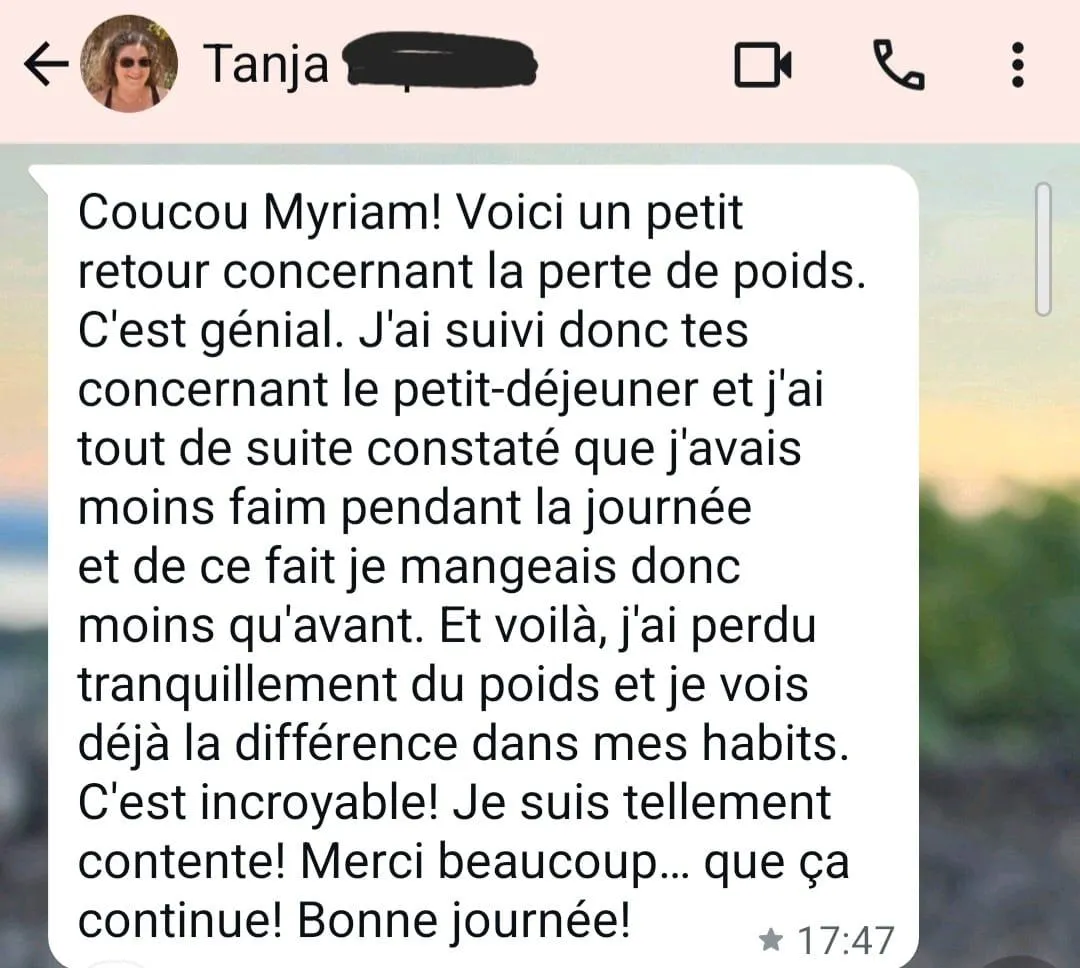1080x968 pixels.
Task: Open Tanja's profile picture
Action: click(x=129, y=63)
